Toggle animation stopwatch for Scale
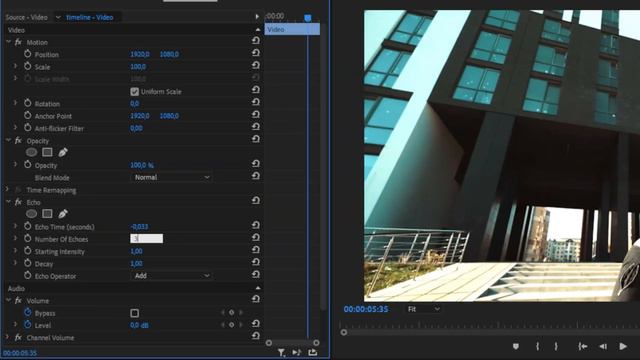The image size is (640, 360). (27, 66)
